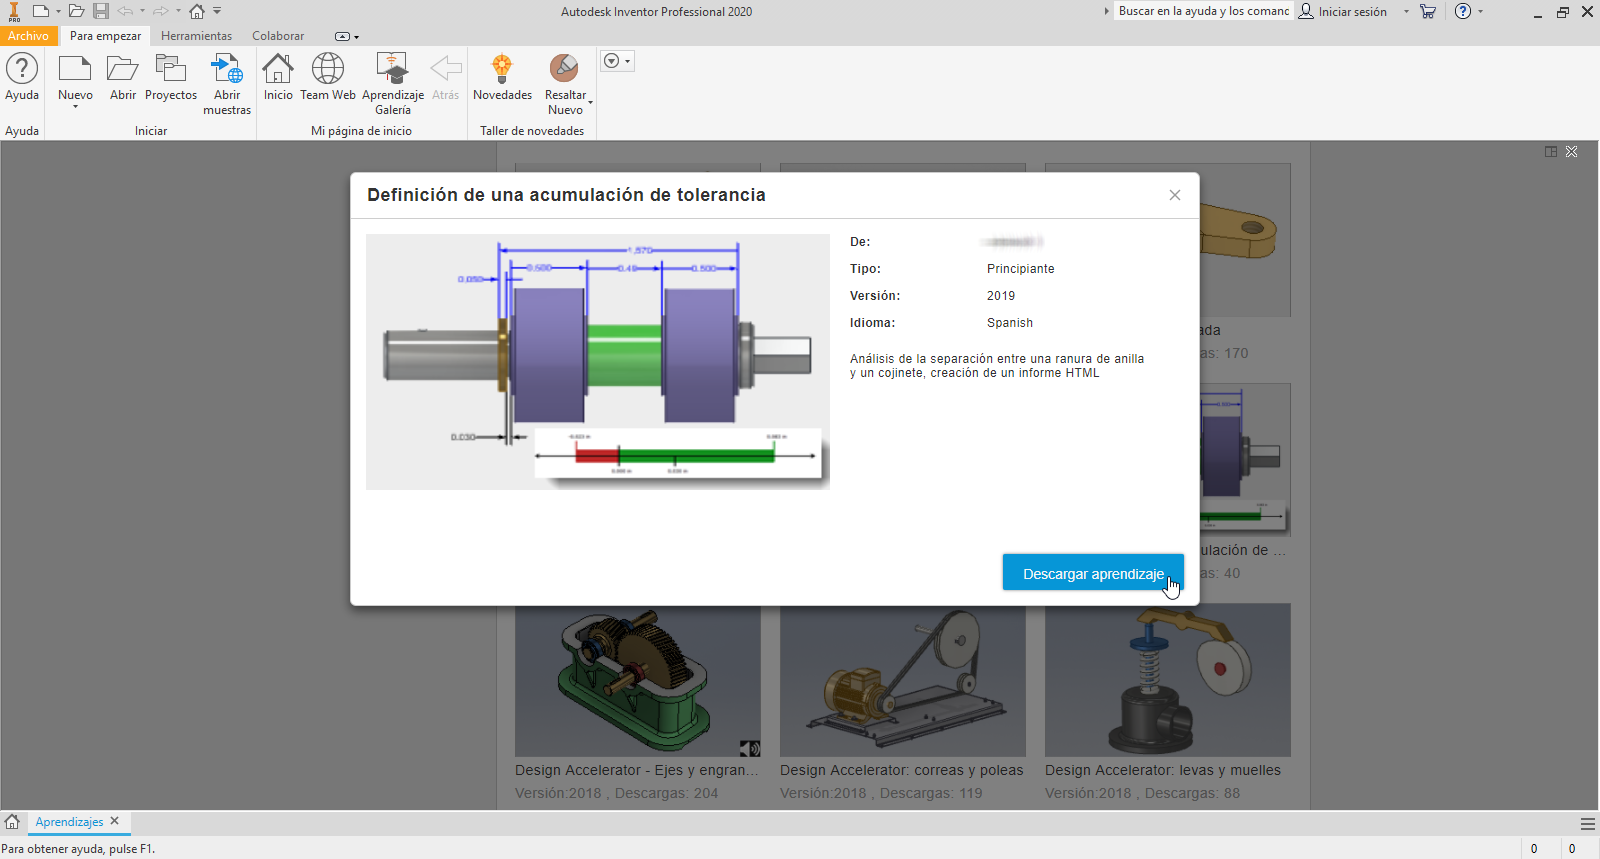Open the Autodesk shopping cart
1600x859 pixels.
point(1428,12)
